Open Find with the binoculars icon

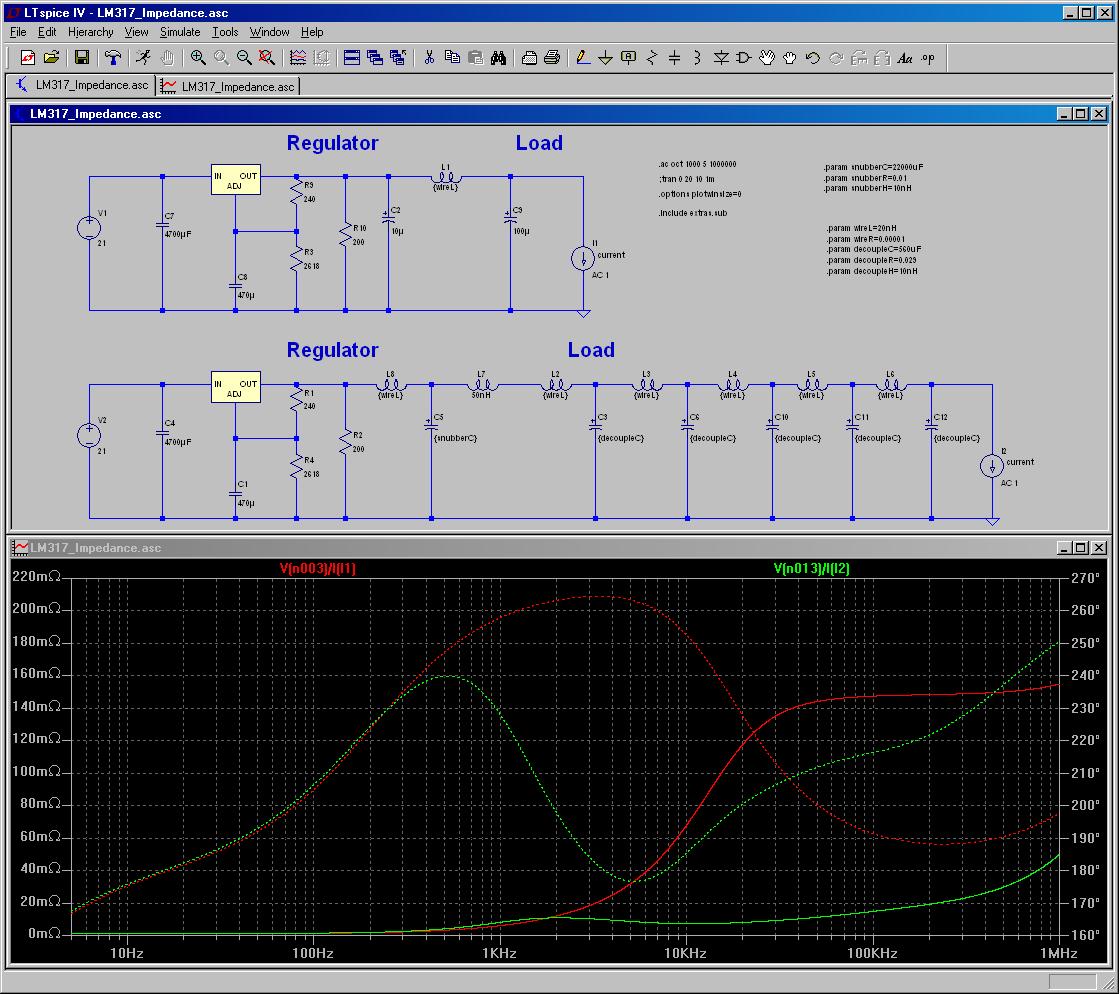point(499,58)
